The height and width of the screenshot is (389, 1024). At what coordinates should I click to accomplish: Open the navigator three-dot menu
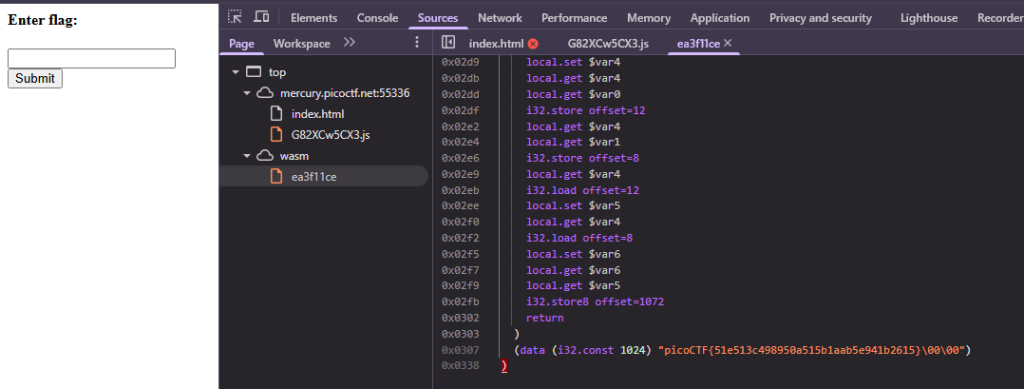[x=417, y=43]
